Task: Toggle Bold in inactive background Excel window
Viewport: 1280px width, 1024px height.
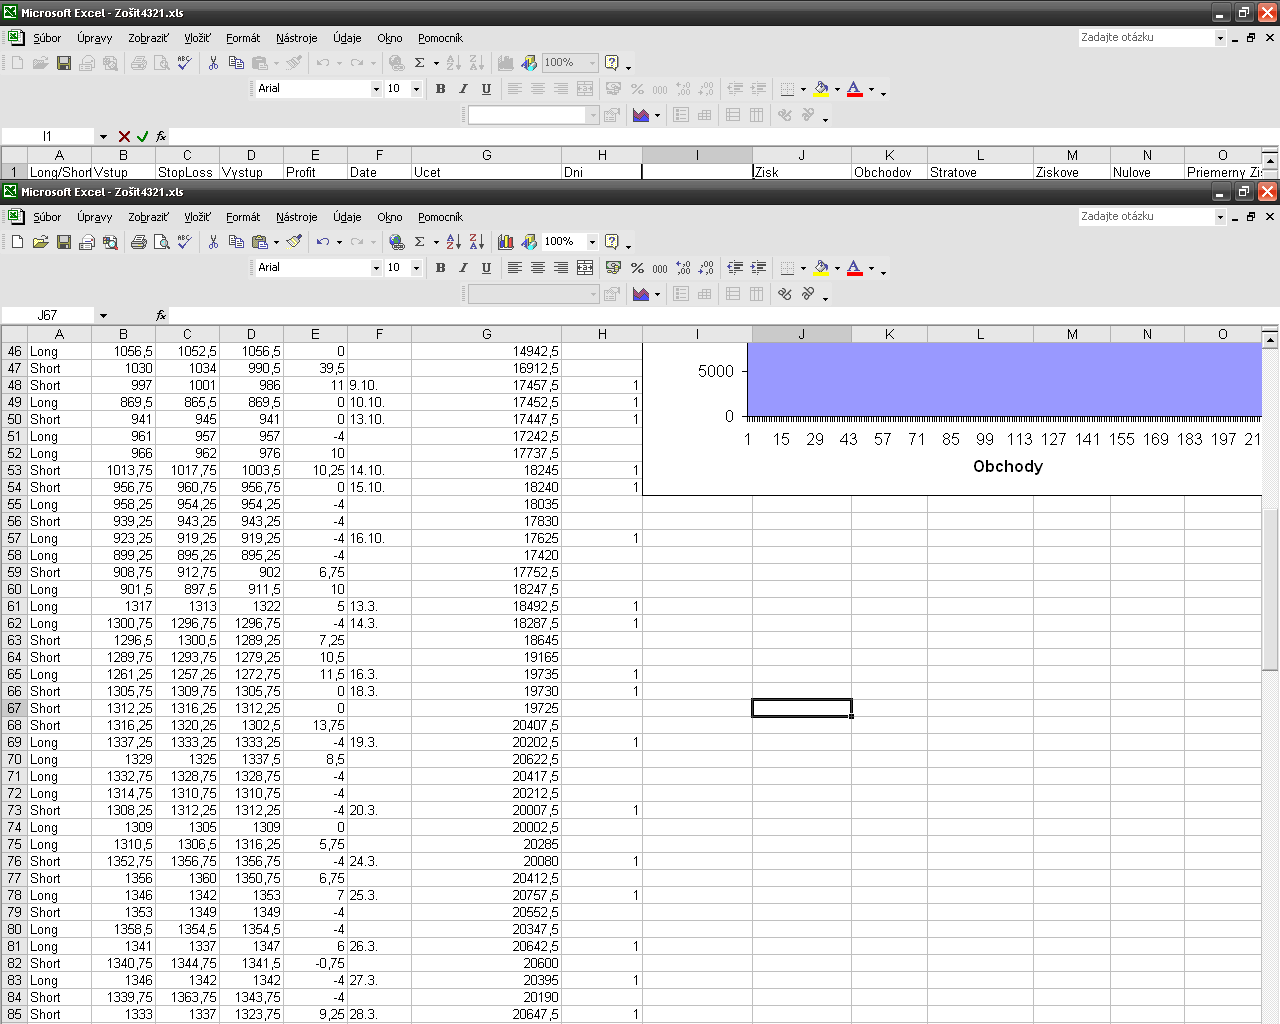Action: coord(440,89)
